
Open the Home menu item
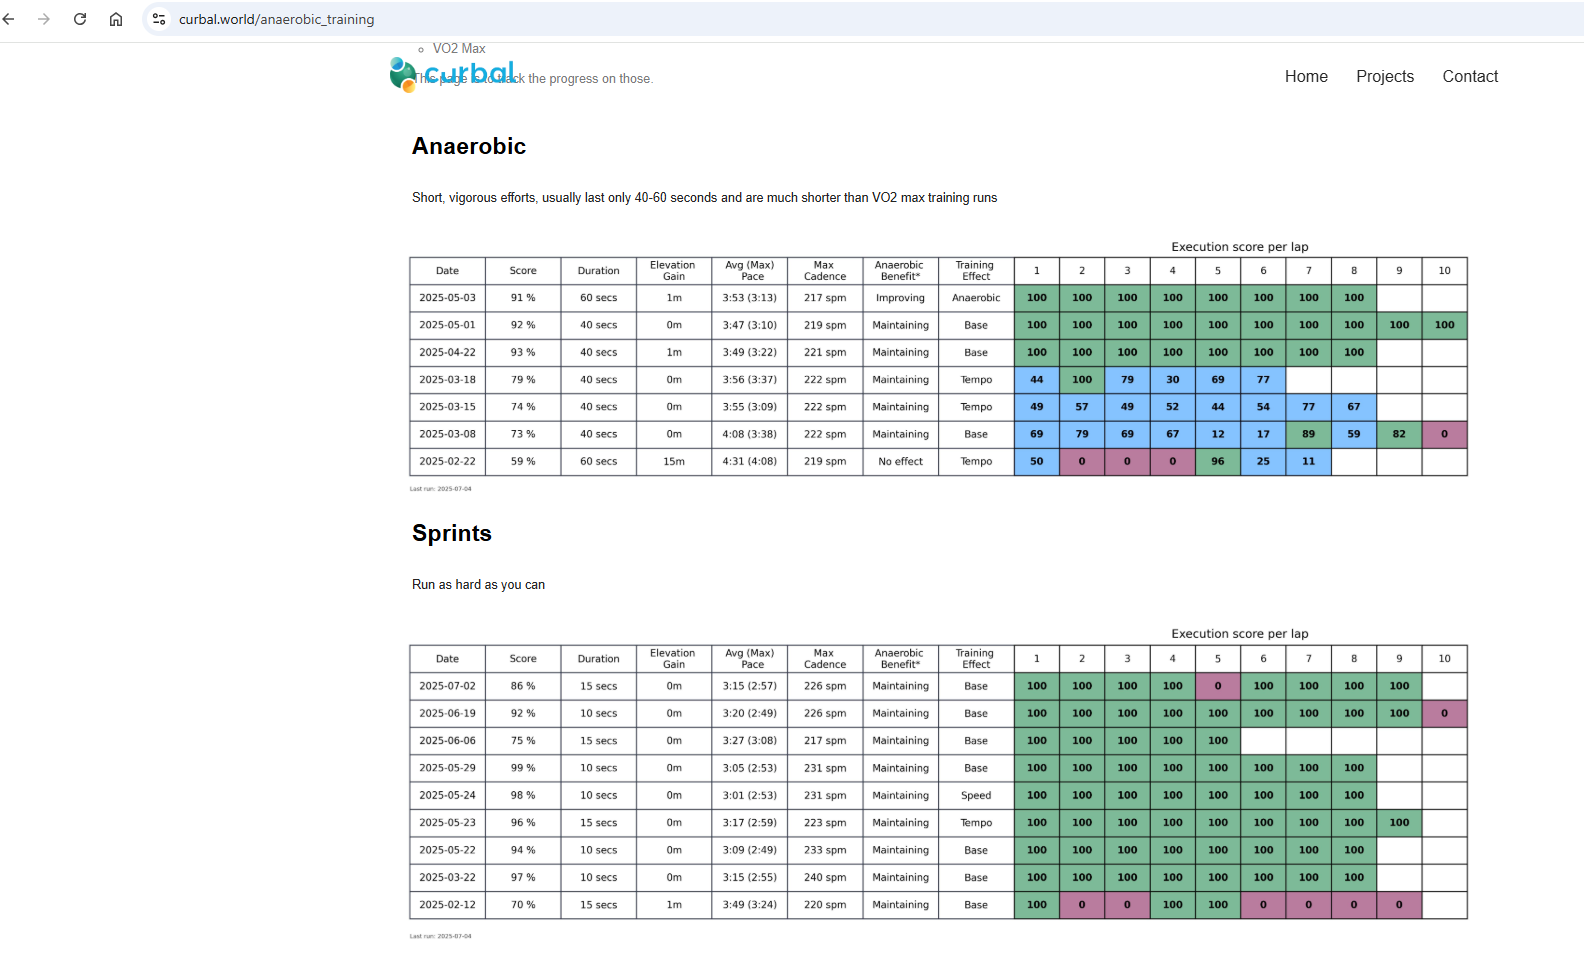[1306, 77]
